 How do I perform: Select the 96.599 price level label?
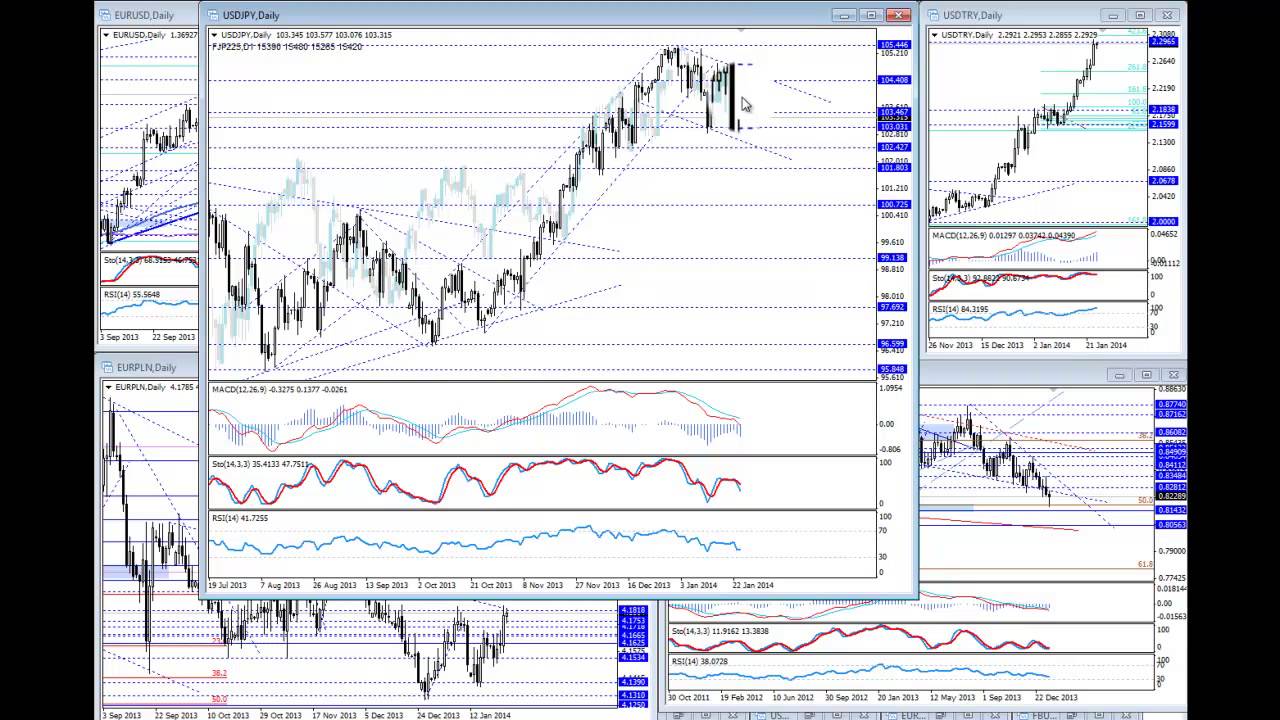tap(894, 344)
